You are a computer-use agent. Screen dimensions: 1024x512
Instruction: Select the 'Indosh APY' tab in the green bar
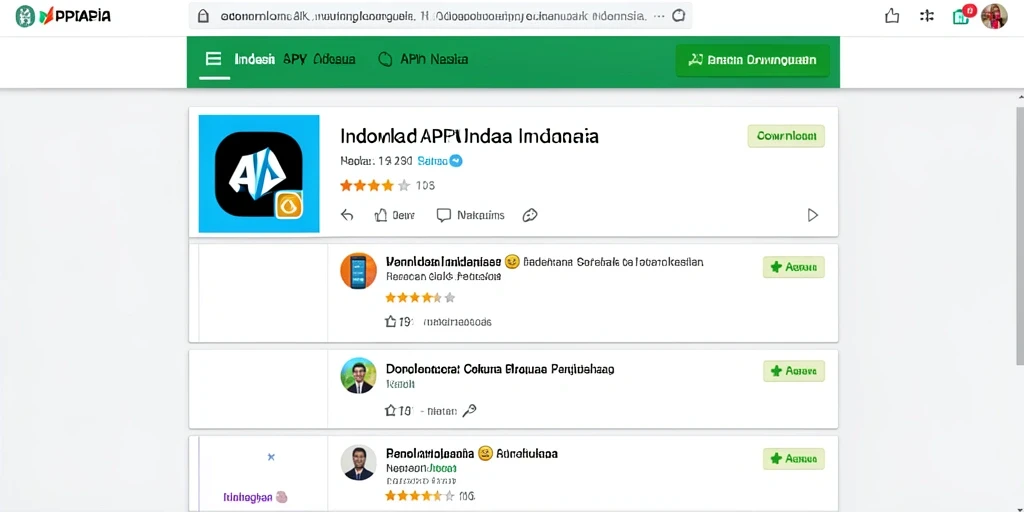coord(295,59)
